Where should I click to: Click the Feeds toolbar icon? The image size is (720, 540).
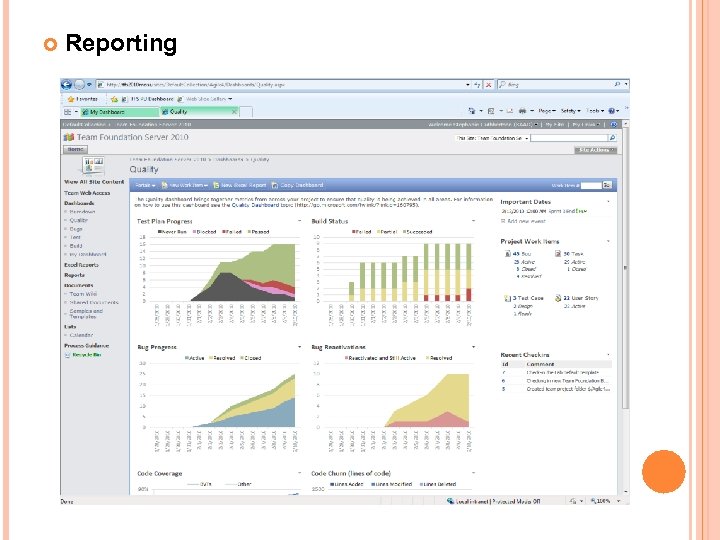[x=491, y=111]
